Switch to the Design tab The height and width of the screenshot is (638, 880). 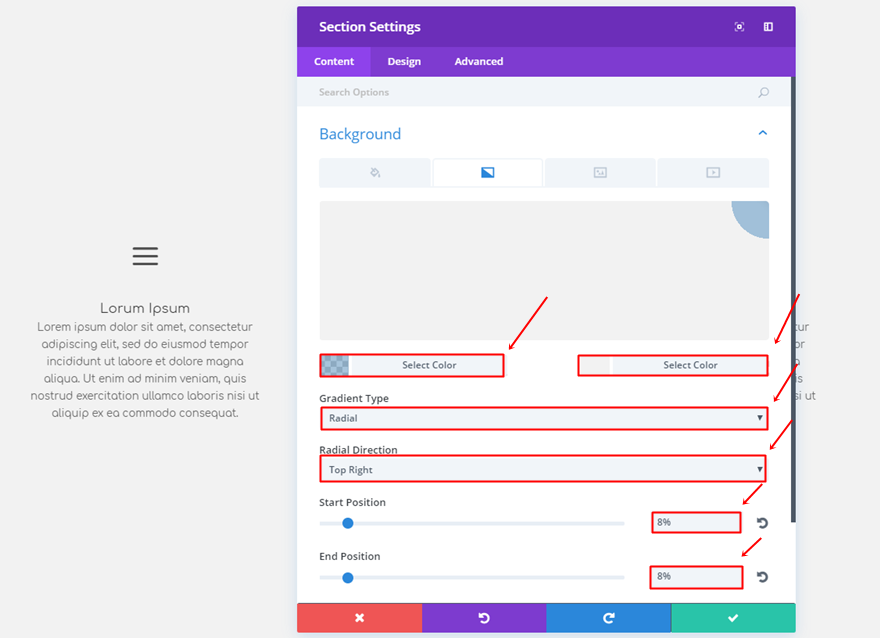pos(404,61)
